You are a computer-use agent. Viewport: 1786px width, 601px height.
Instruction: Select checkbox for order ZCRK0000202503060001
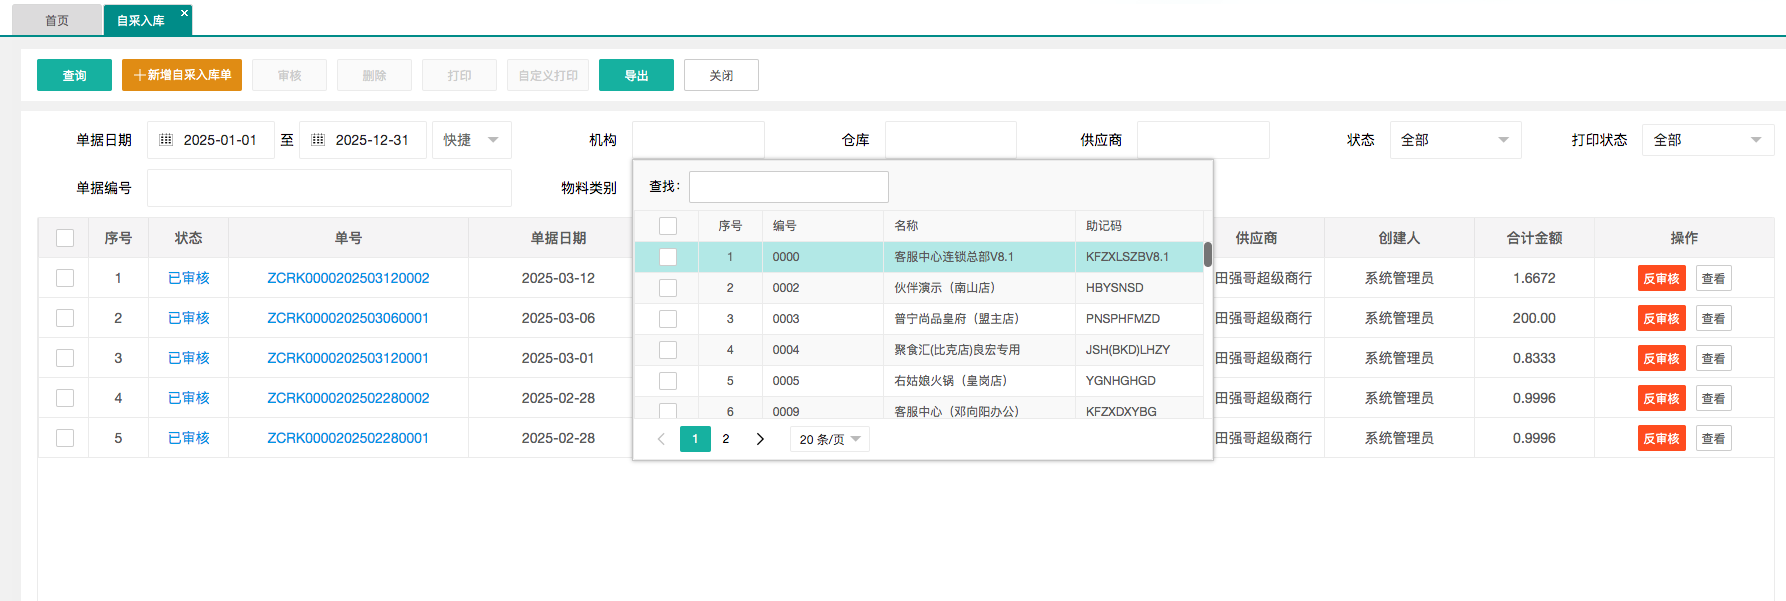point(65,318)
